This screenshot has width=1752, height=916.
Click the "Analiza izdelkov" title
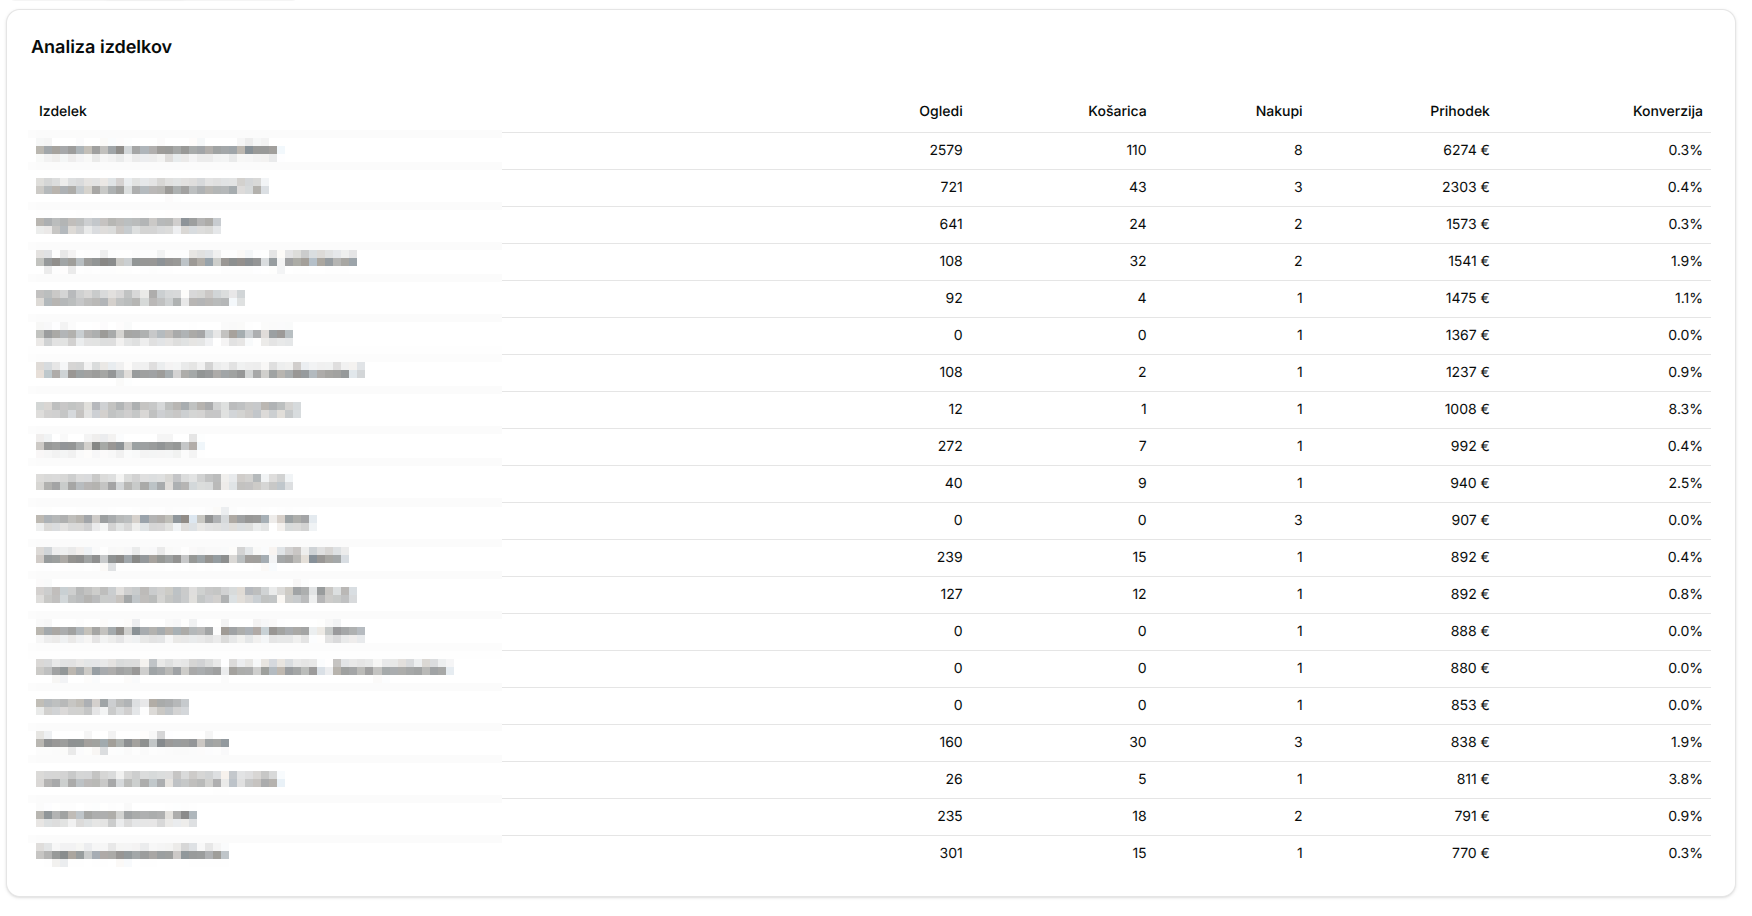click(101, 47)
